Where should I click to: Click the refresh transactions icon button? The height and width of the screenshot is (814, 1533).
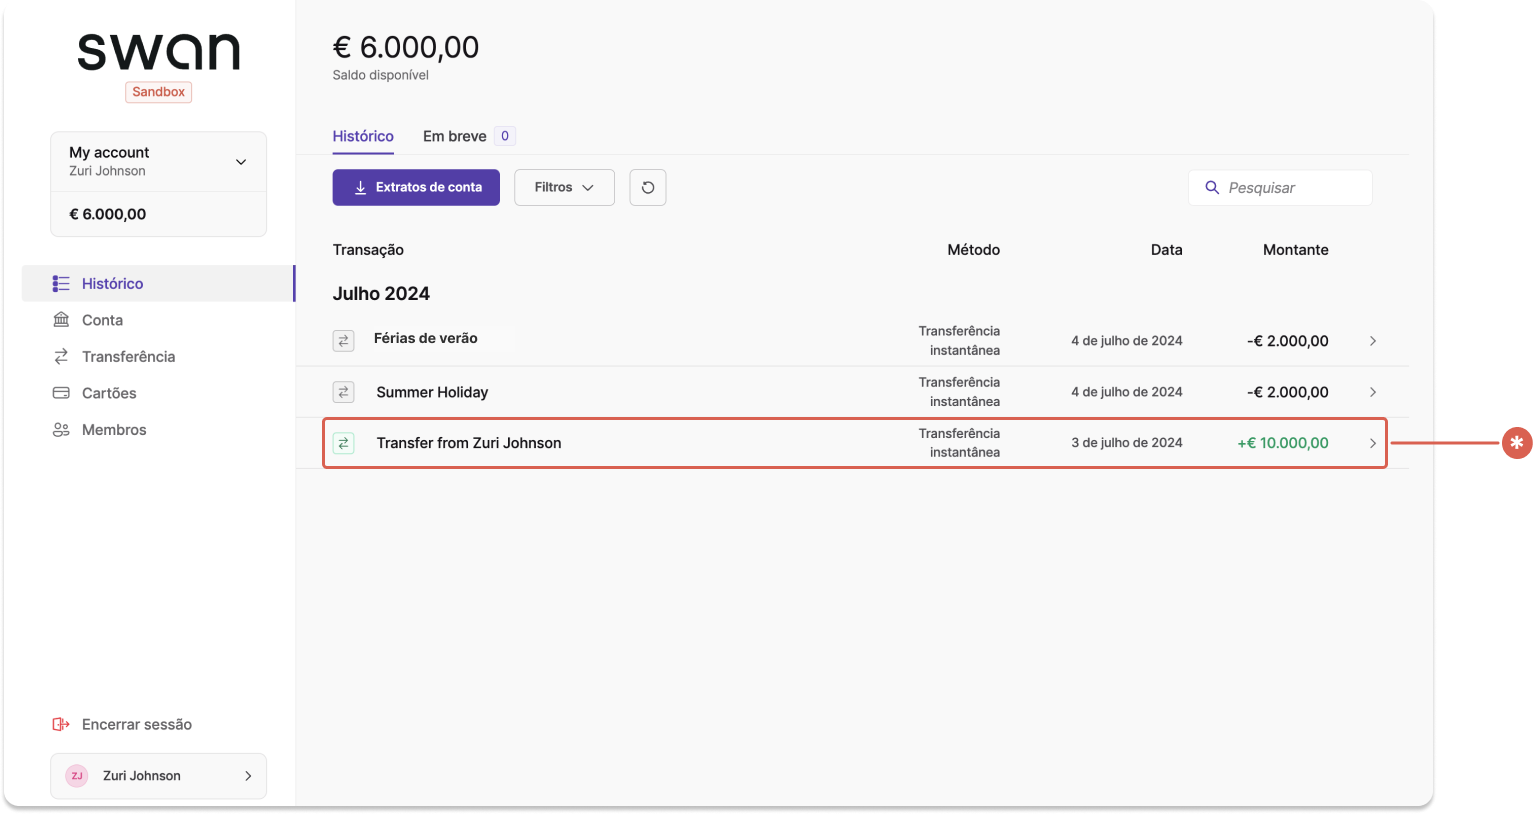[x=648, y=188]
